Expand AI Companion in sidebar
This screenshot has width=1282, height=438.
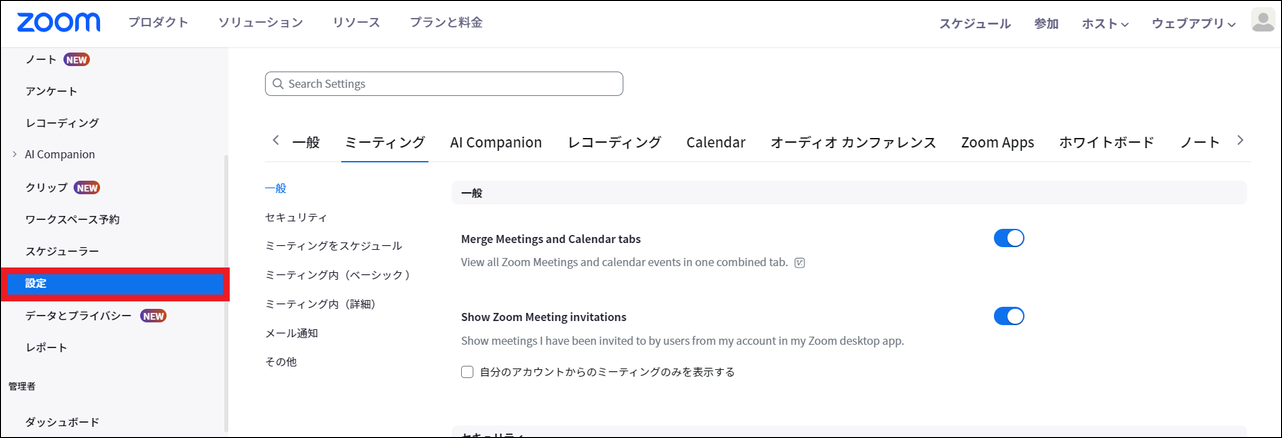14,155
